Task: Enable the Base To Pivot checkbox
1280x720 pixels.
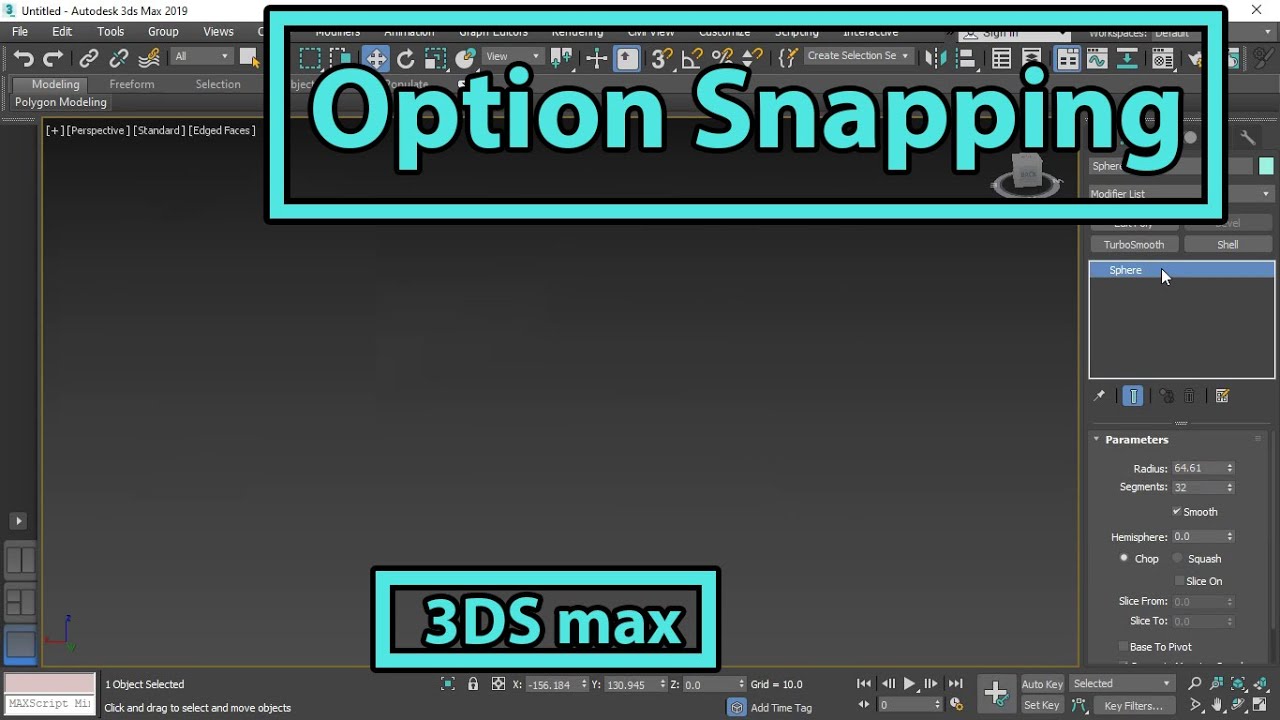Action: click(x=1123, y=647)
